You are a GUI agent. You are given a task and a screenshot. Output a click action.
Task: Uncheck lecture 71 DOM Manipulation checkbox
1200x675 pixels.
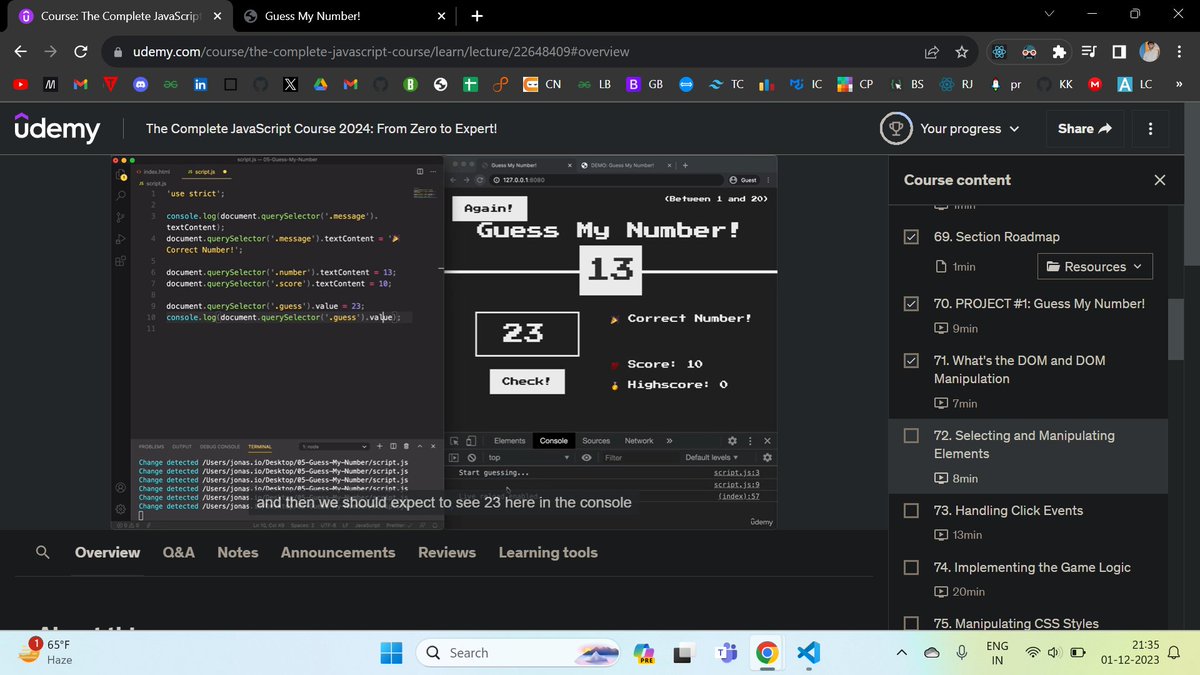912,360
